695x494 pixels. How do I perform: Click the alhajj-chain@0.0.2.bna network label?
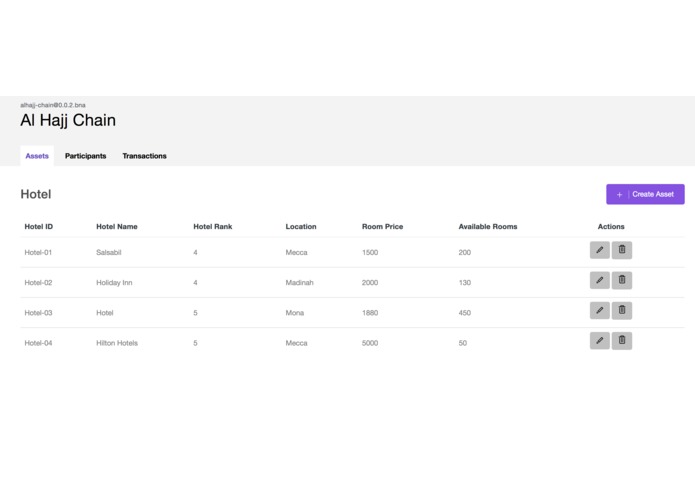53,105
